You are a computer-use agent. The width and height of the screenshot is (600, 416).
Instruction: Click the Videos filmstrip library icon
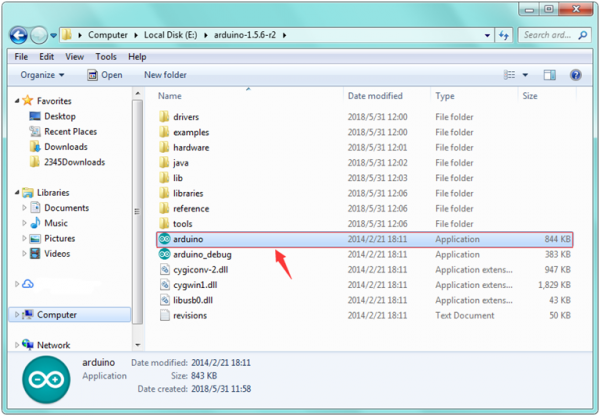point(35,253)
